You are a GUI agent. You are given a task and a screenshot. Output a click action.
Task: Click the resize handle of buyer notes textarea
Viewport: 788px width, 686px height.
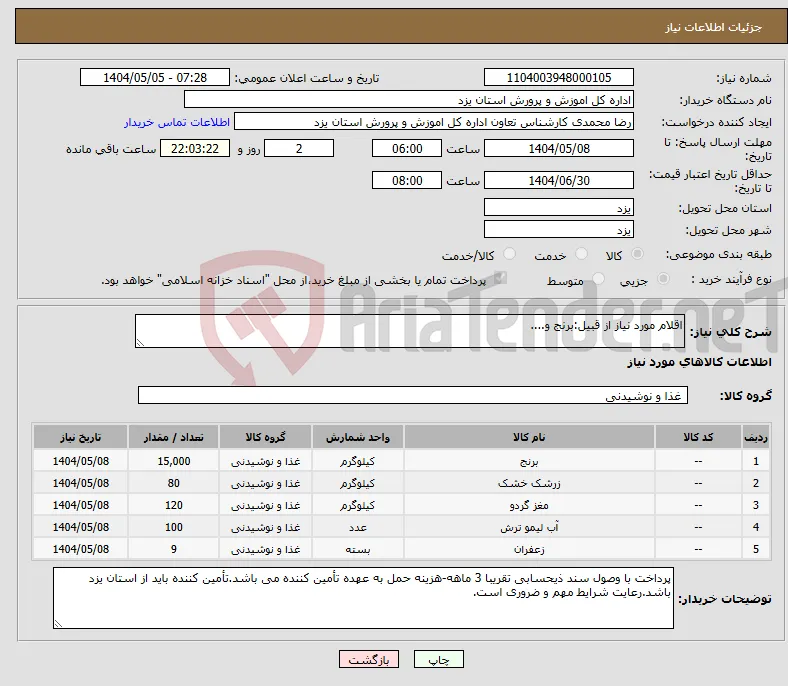point(58,623)
